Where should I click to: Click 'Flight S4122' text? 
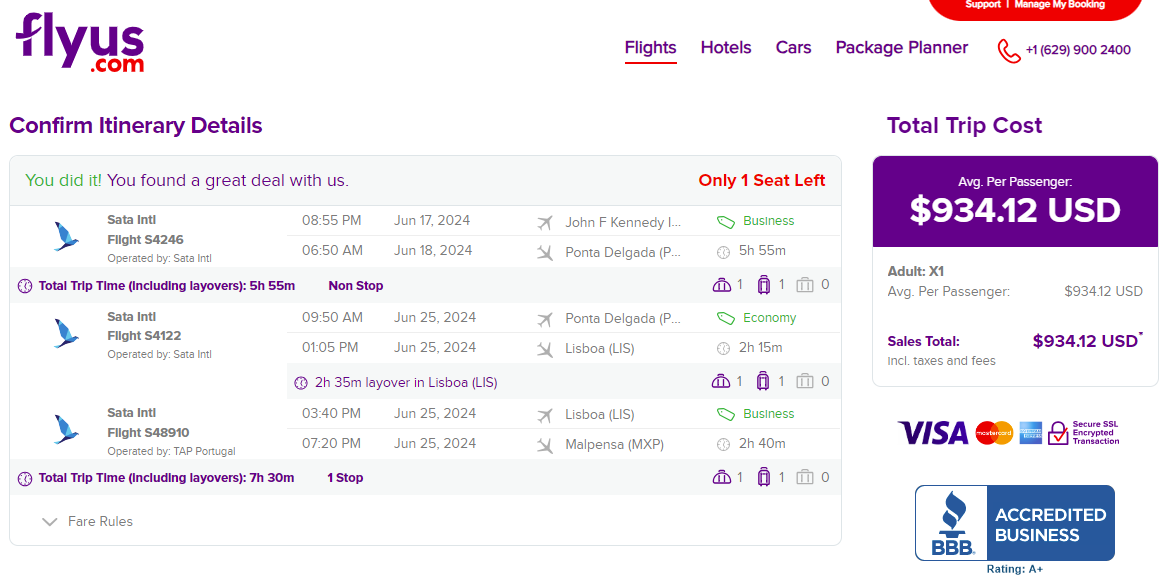point(144,335)
